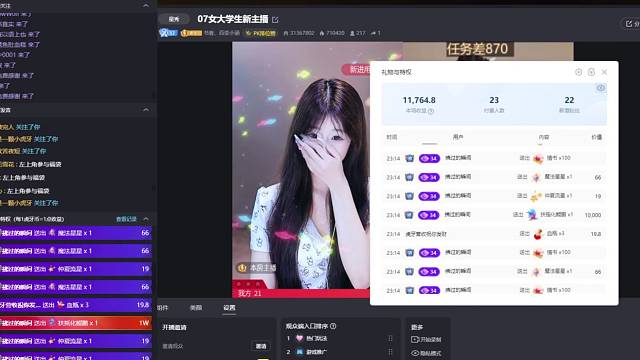The height and width of the screenshot is (360, 640).
Task: Select the 热门玩法 entry
Action: tap(317, 338)
